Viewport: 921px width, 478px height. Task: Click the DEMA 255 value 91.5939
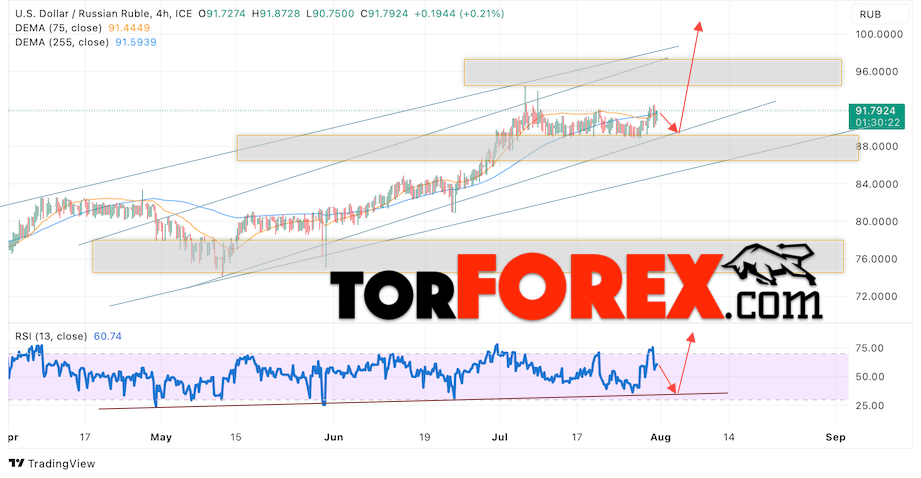coord(136,42)
